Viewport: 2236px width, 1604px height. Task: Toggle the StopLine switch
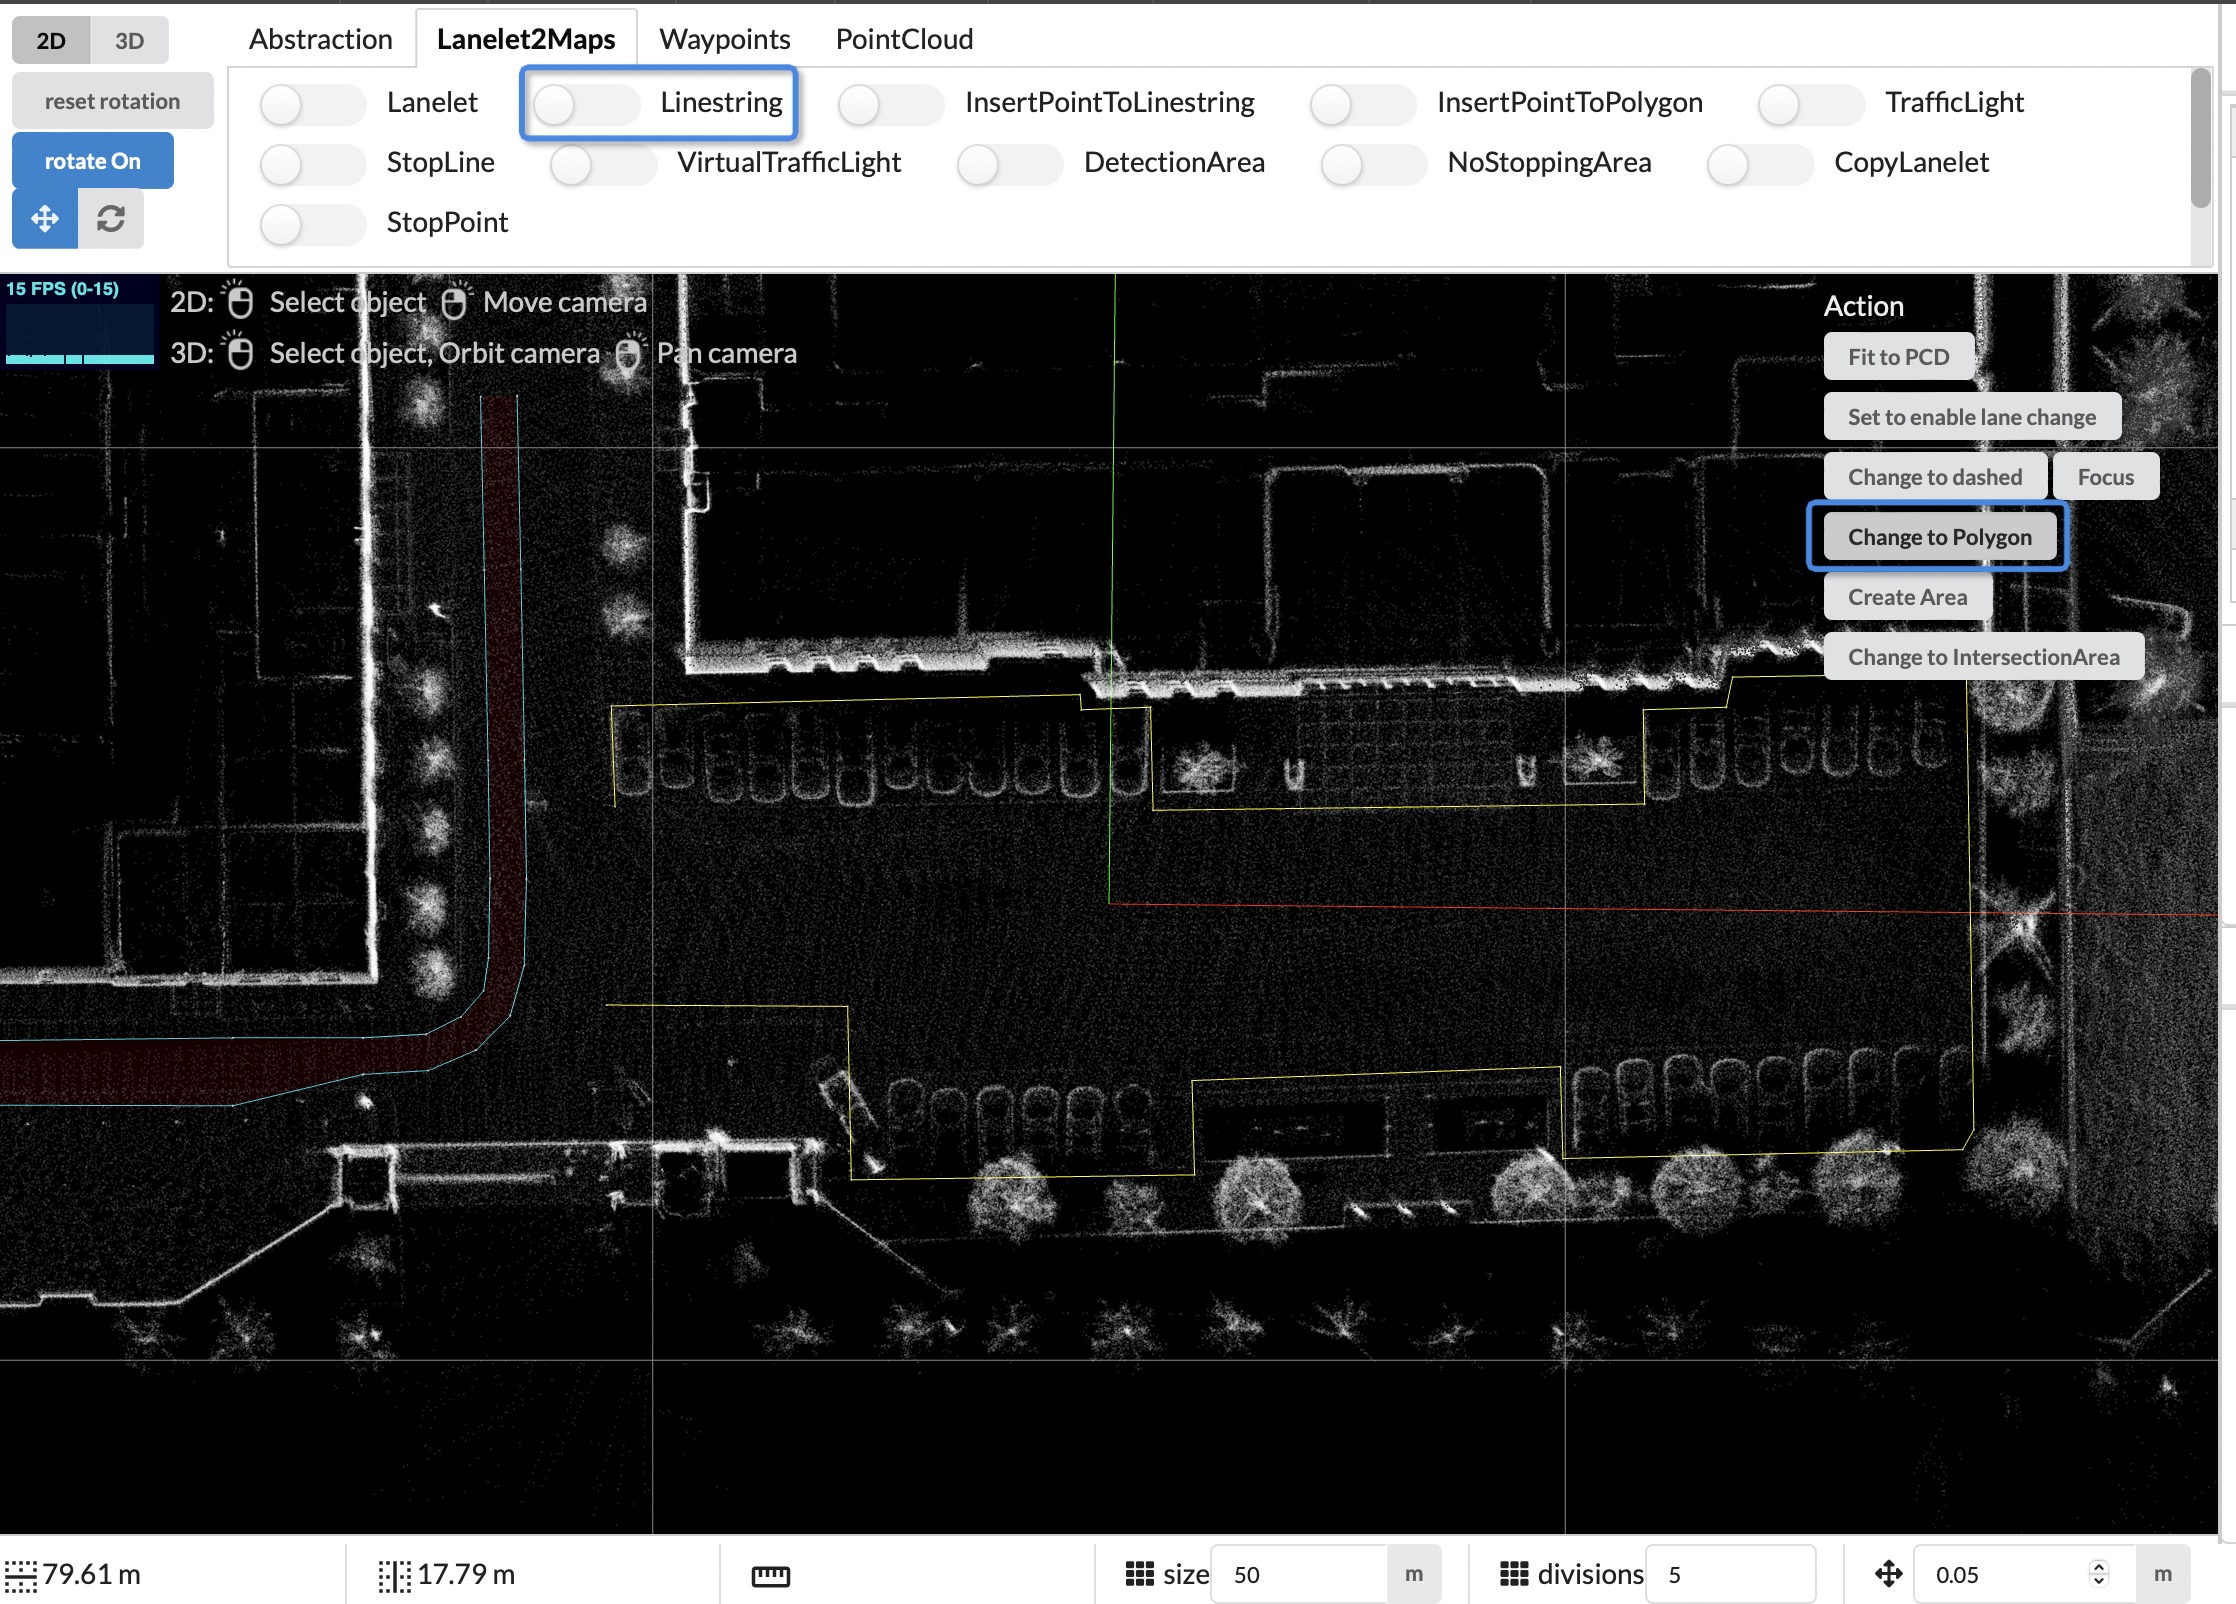click(312, 163)
